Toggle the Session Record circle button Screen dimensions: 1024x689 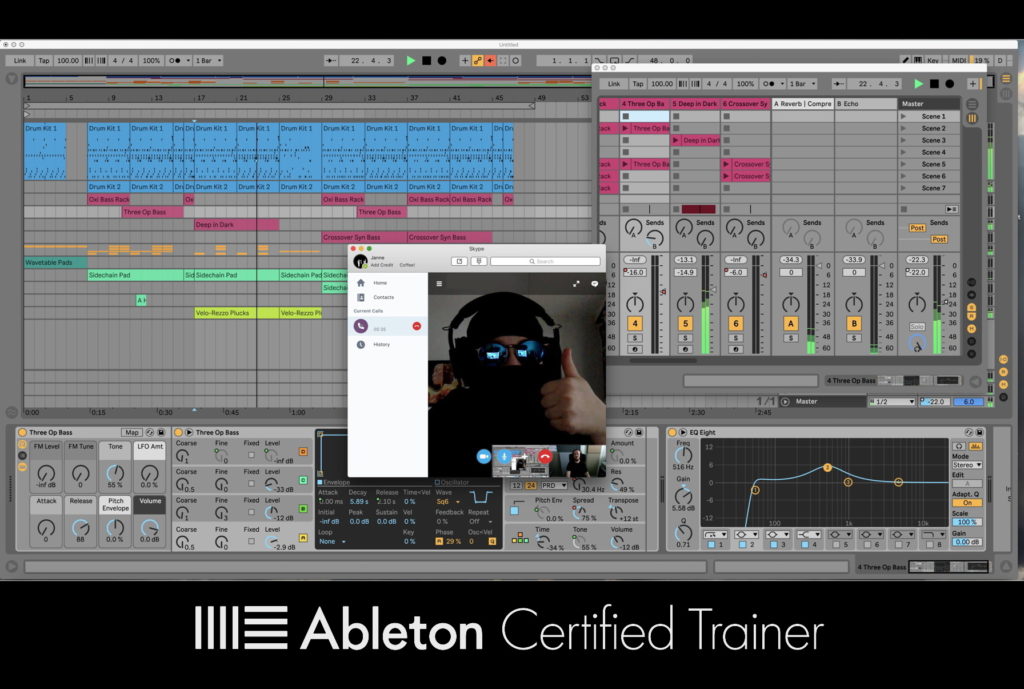tap(516, 61)
